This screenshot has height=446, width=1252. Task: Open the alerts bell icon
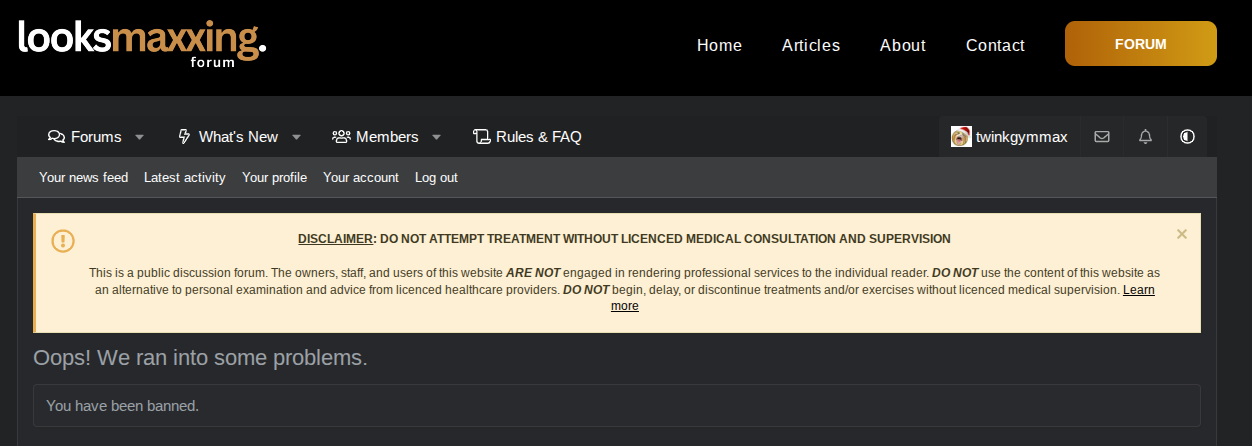tap(1146, 137)
